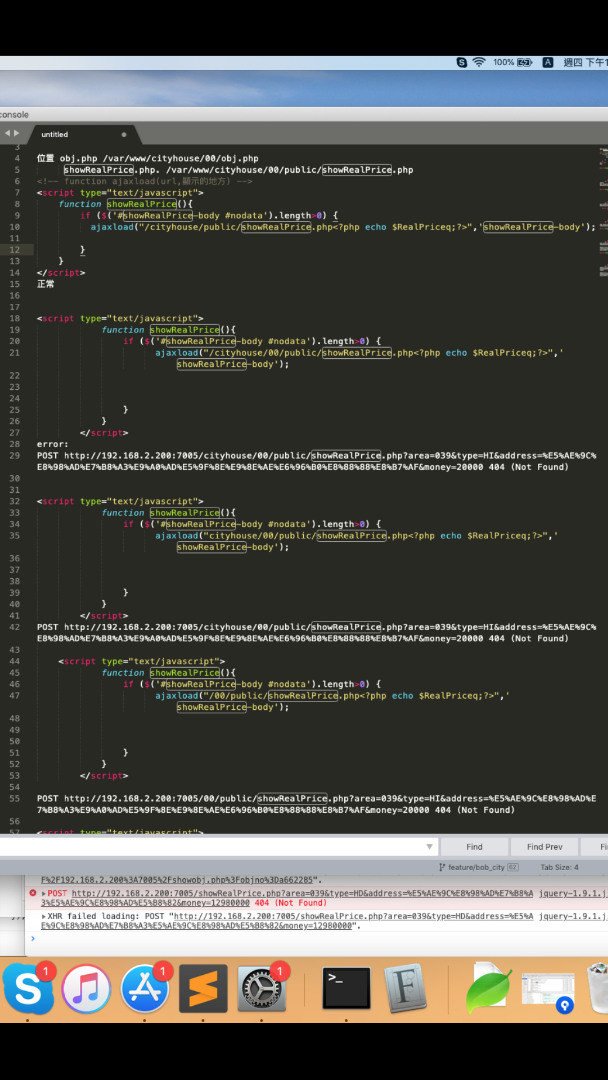
Task: Open jquery-1.9.1 source link on XHR row
Action: pos(573,917)
